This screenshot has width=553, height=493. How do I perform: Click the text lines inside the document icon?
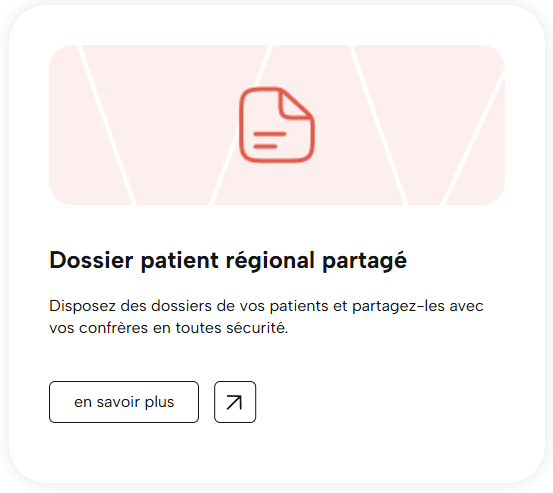coord(269,140)
